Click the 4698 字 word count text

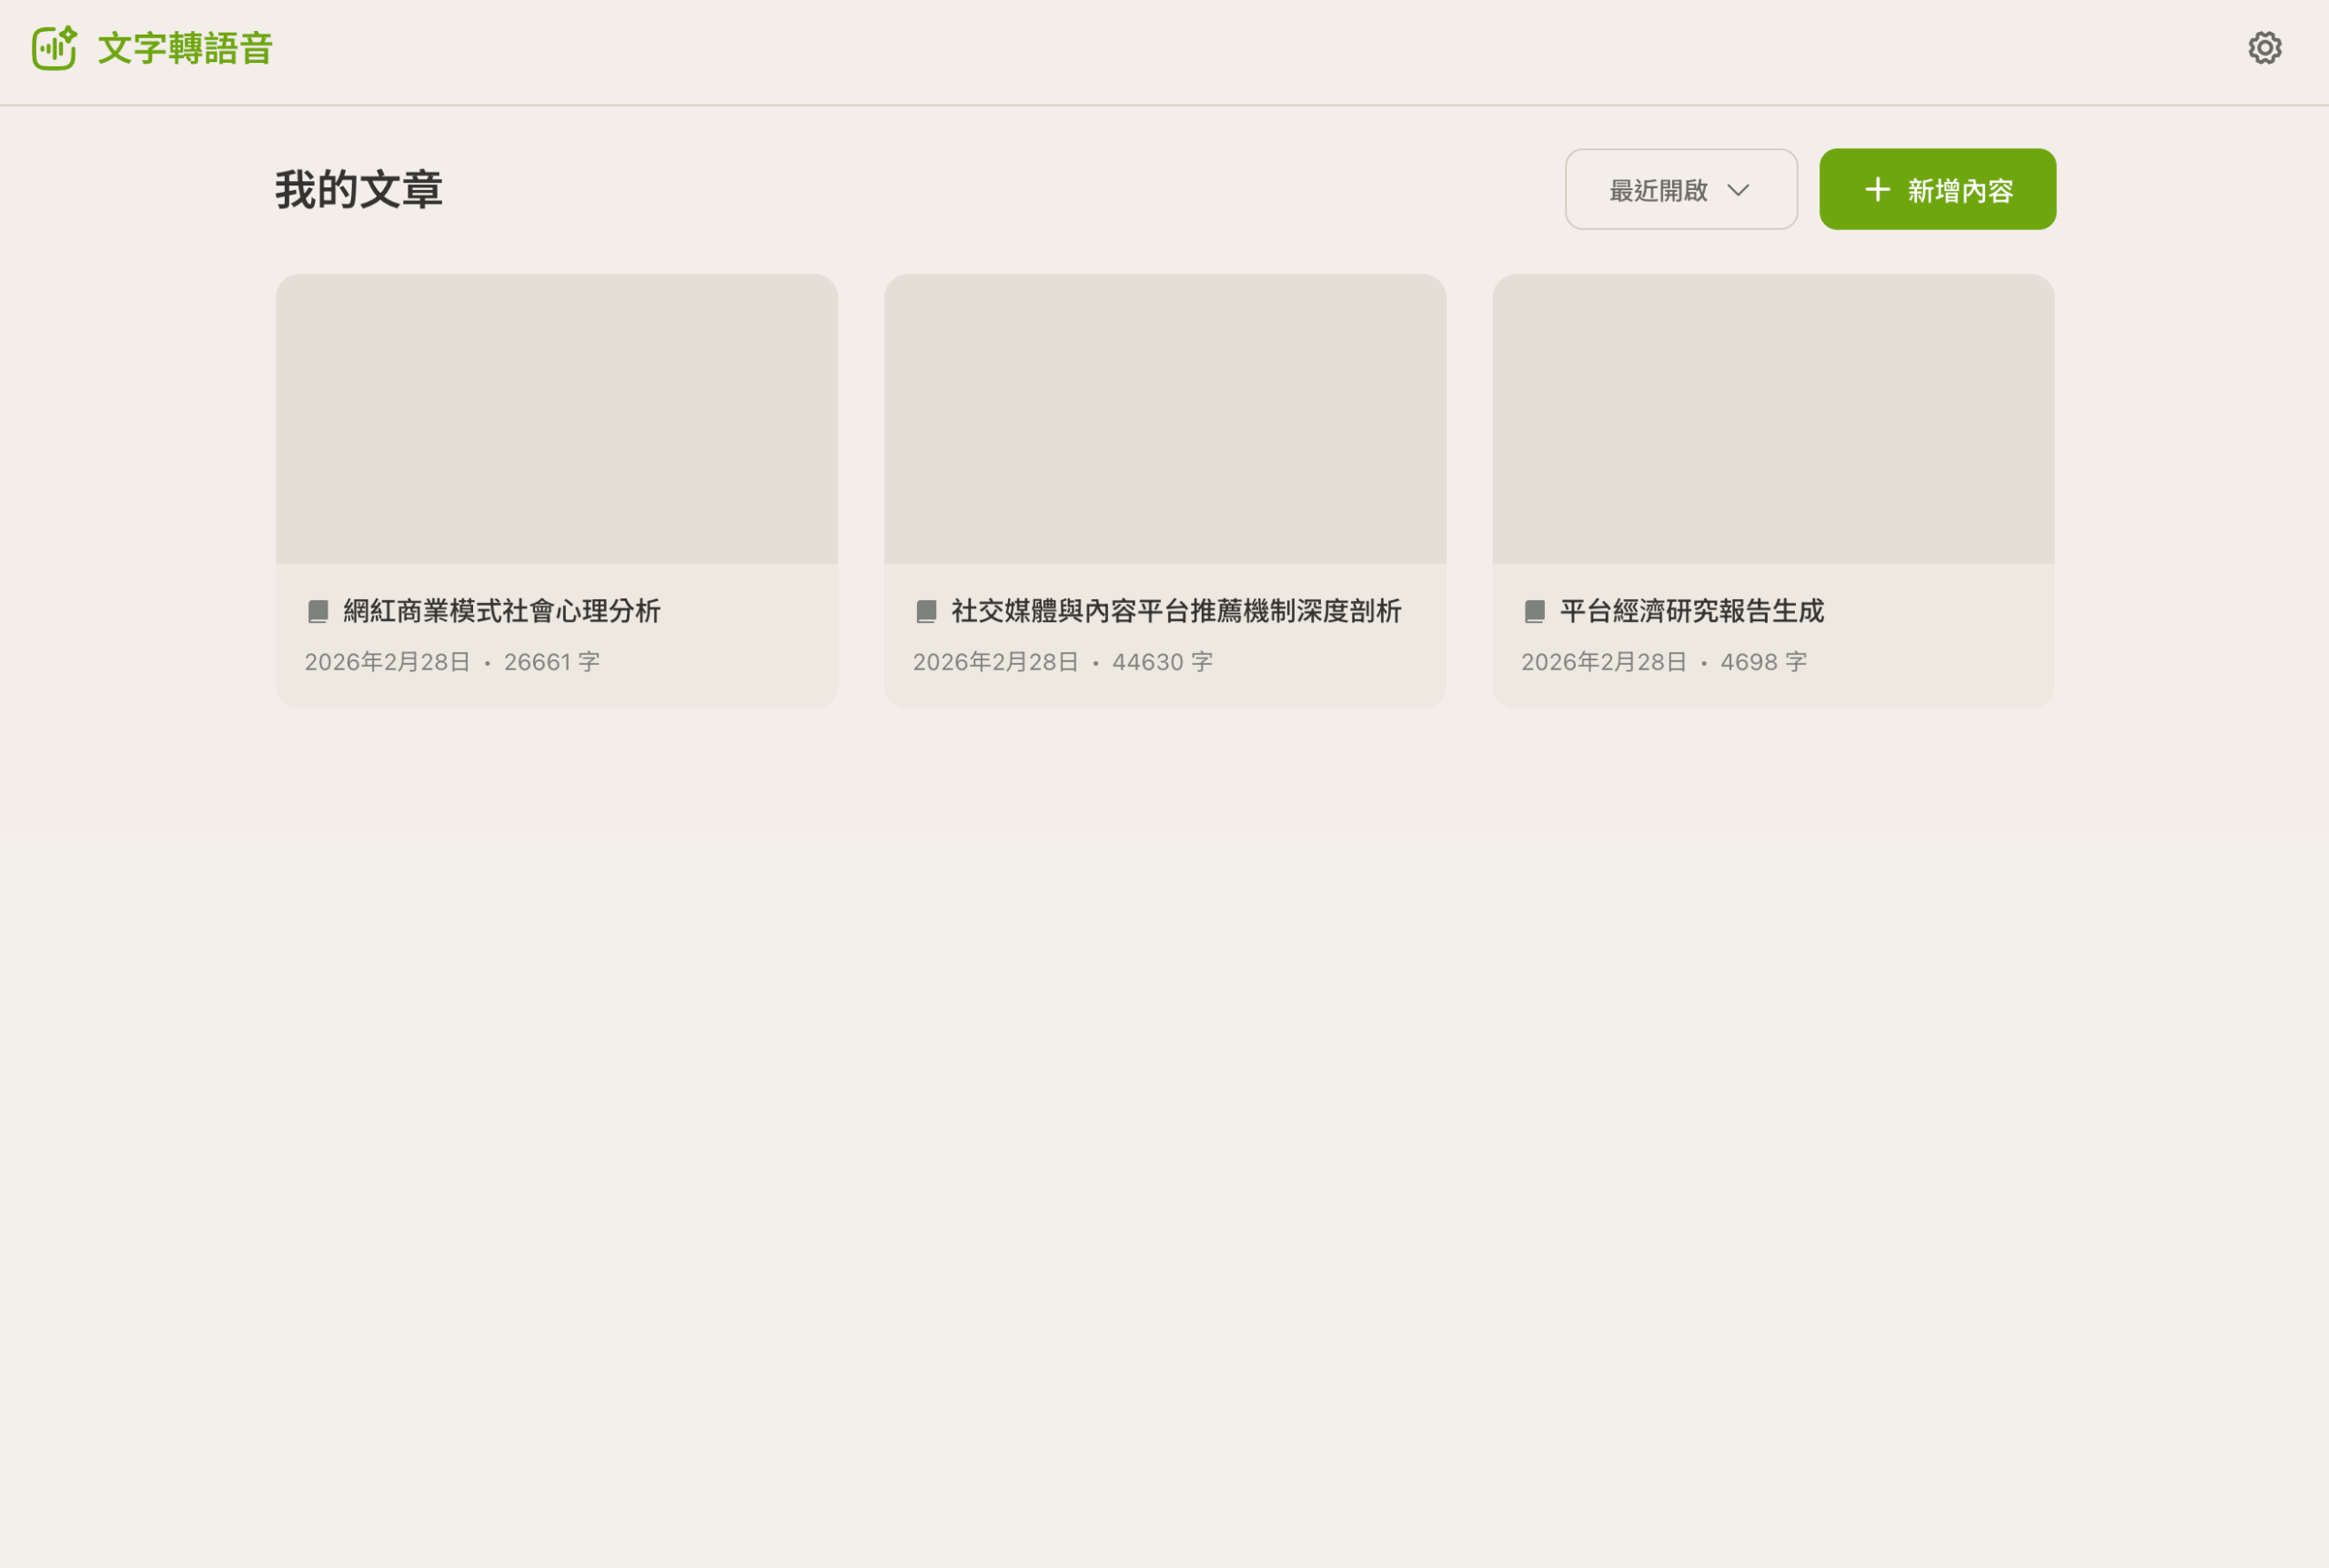(1763, 662)
